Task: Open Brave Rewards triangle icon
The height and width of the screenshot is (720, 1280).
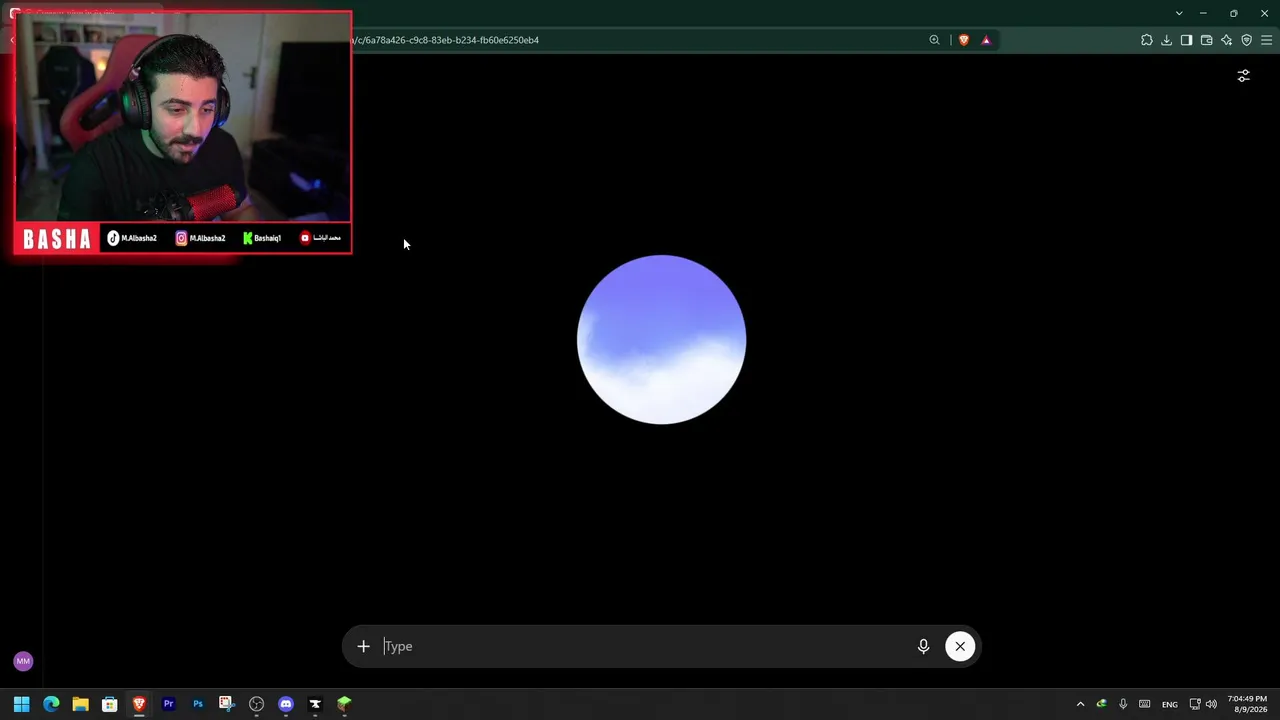Action: [986, 40]
